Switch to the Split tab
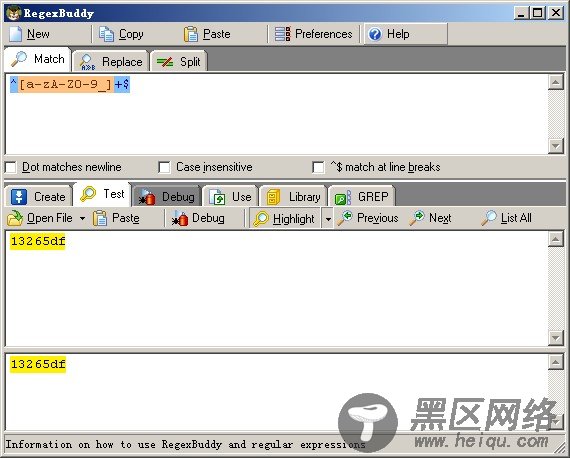This screenshot has height=458, width=570. pyautogui.click(x=178, y=61)
